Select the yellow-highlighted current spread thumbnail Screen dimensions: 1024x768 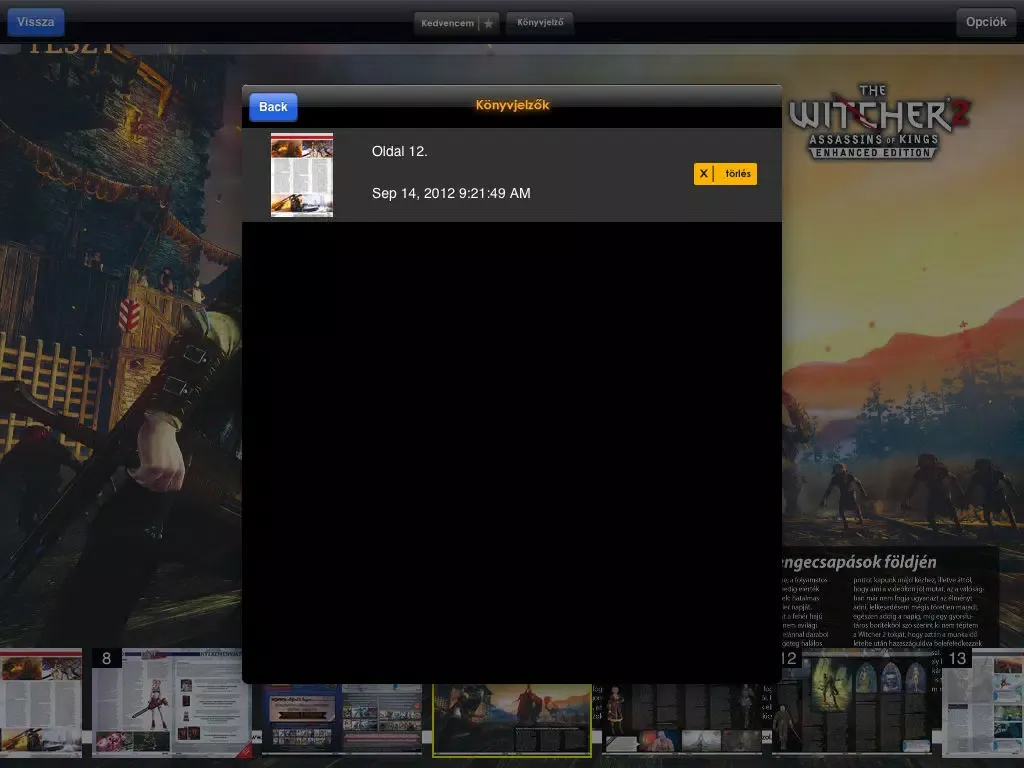[512, 720]
